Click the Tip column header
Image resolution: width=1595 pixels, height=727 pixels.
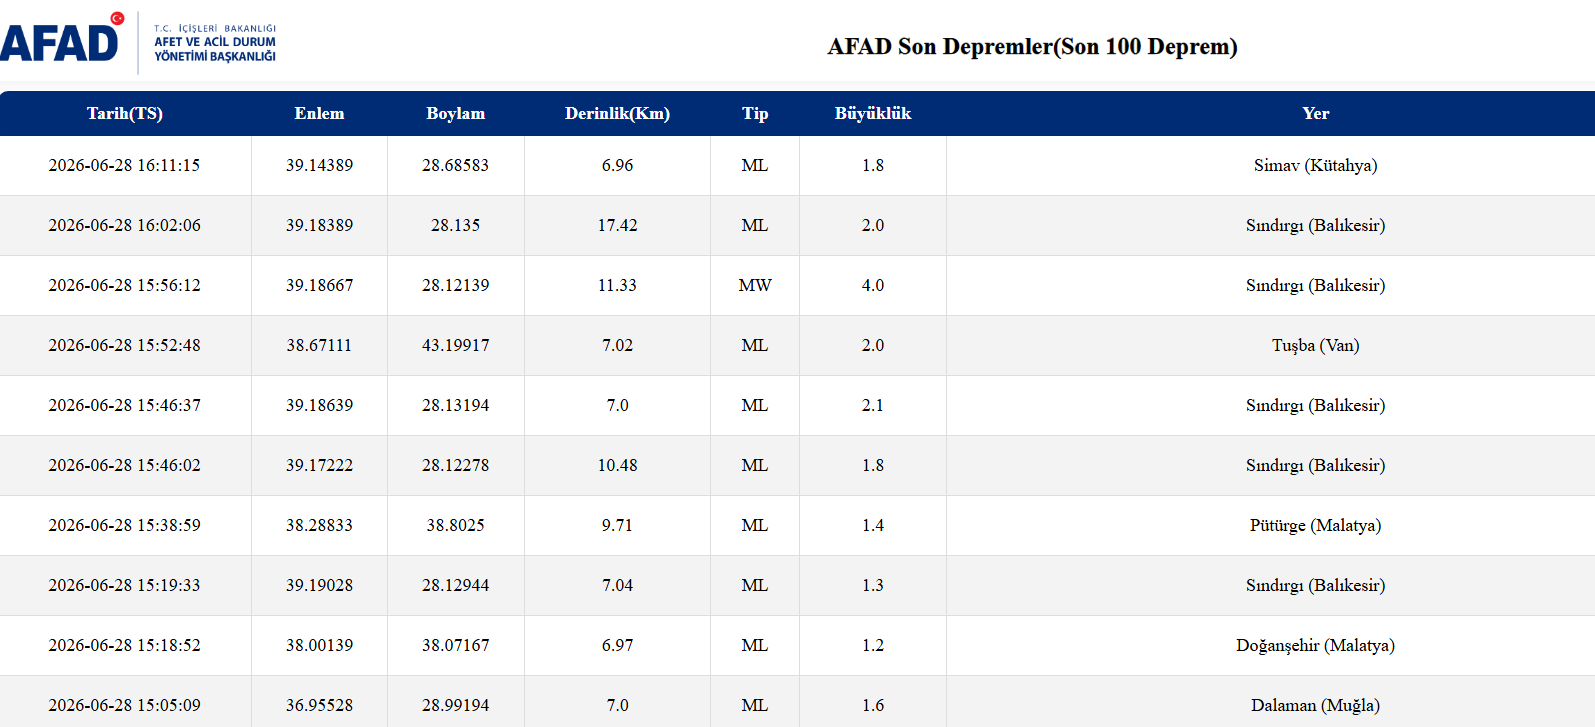[x=755, y=113]
